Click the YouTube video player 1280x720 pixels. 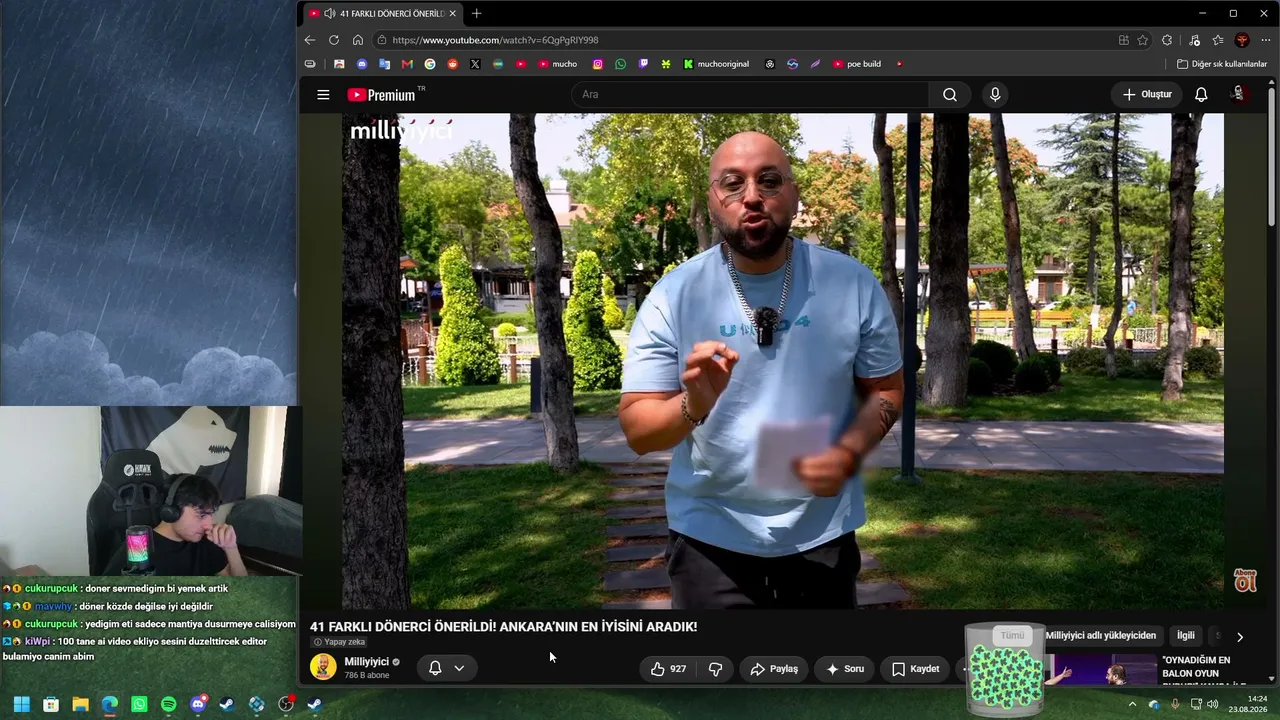783,360
